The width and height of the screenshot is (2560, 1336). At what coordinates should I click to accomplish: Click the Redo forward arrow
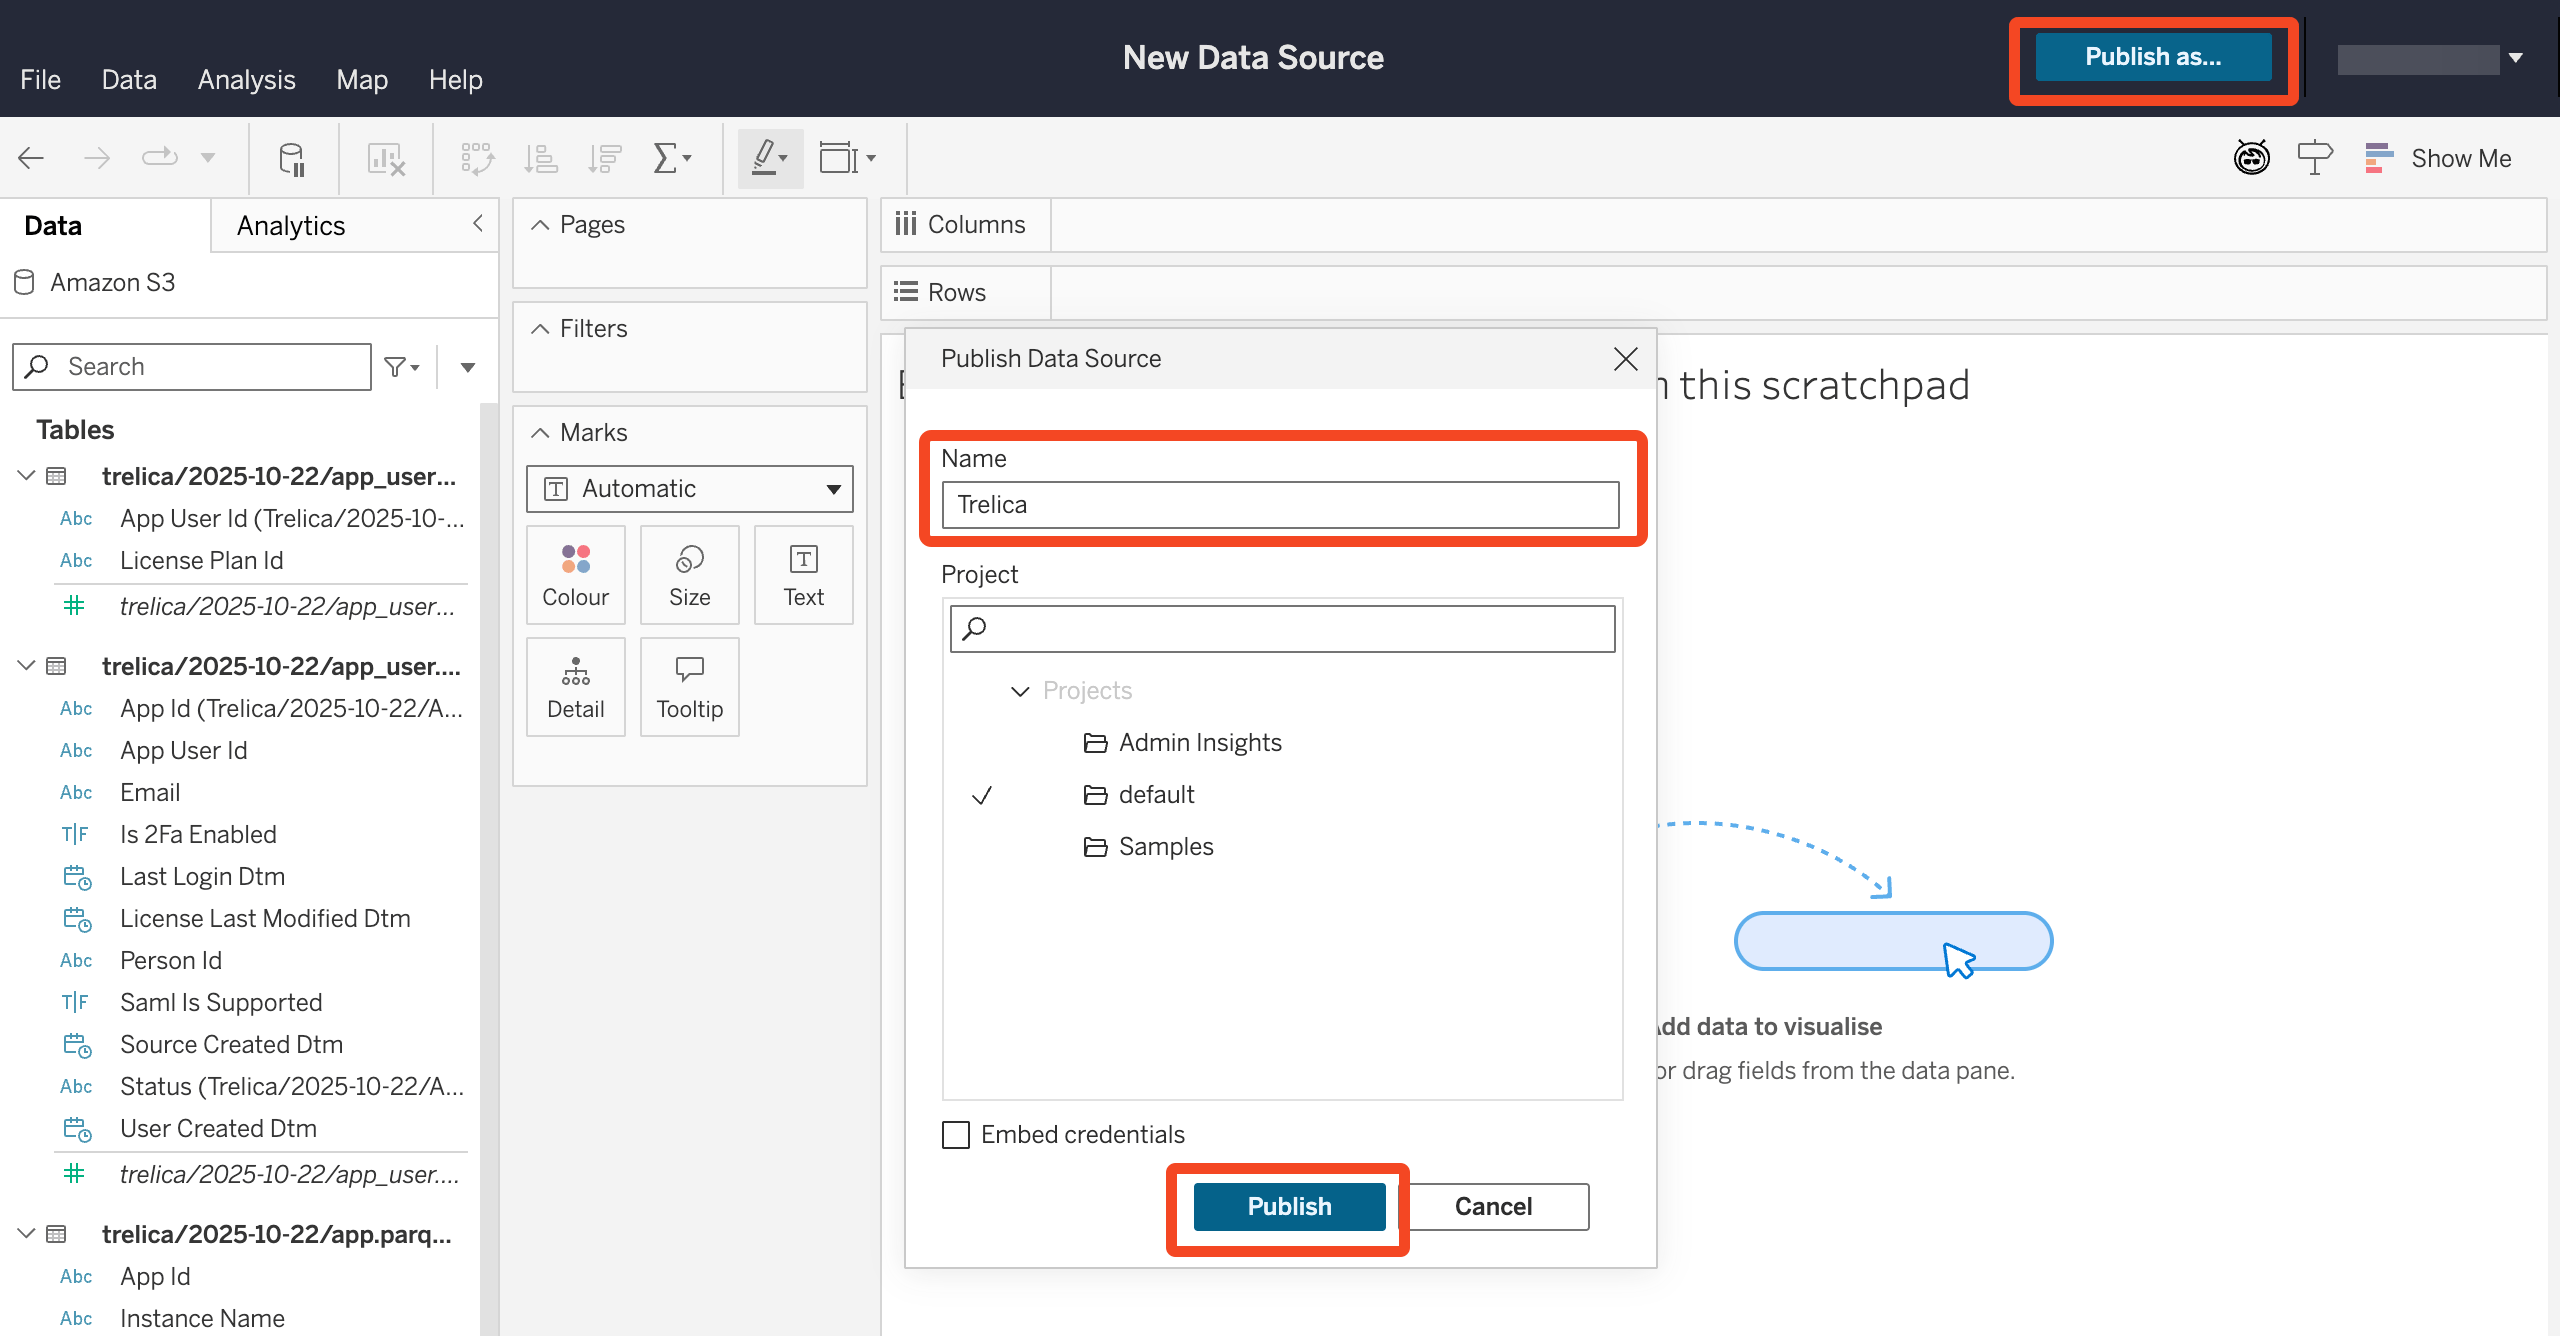[x=96, y=158]
